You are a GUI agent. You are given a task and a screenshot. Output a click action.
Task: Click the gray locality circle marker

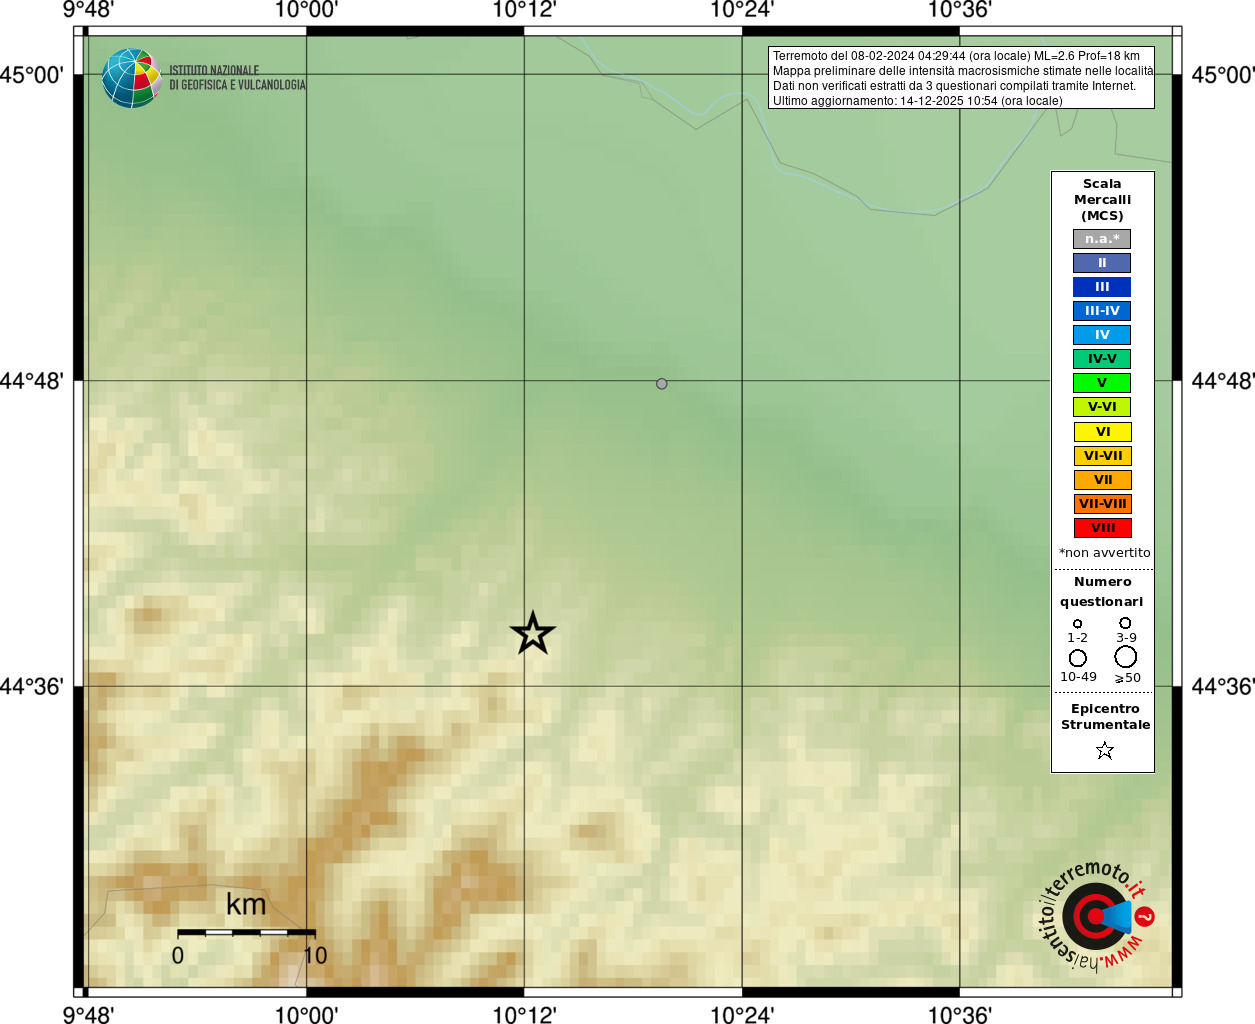point(662,384)
